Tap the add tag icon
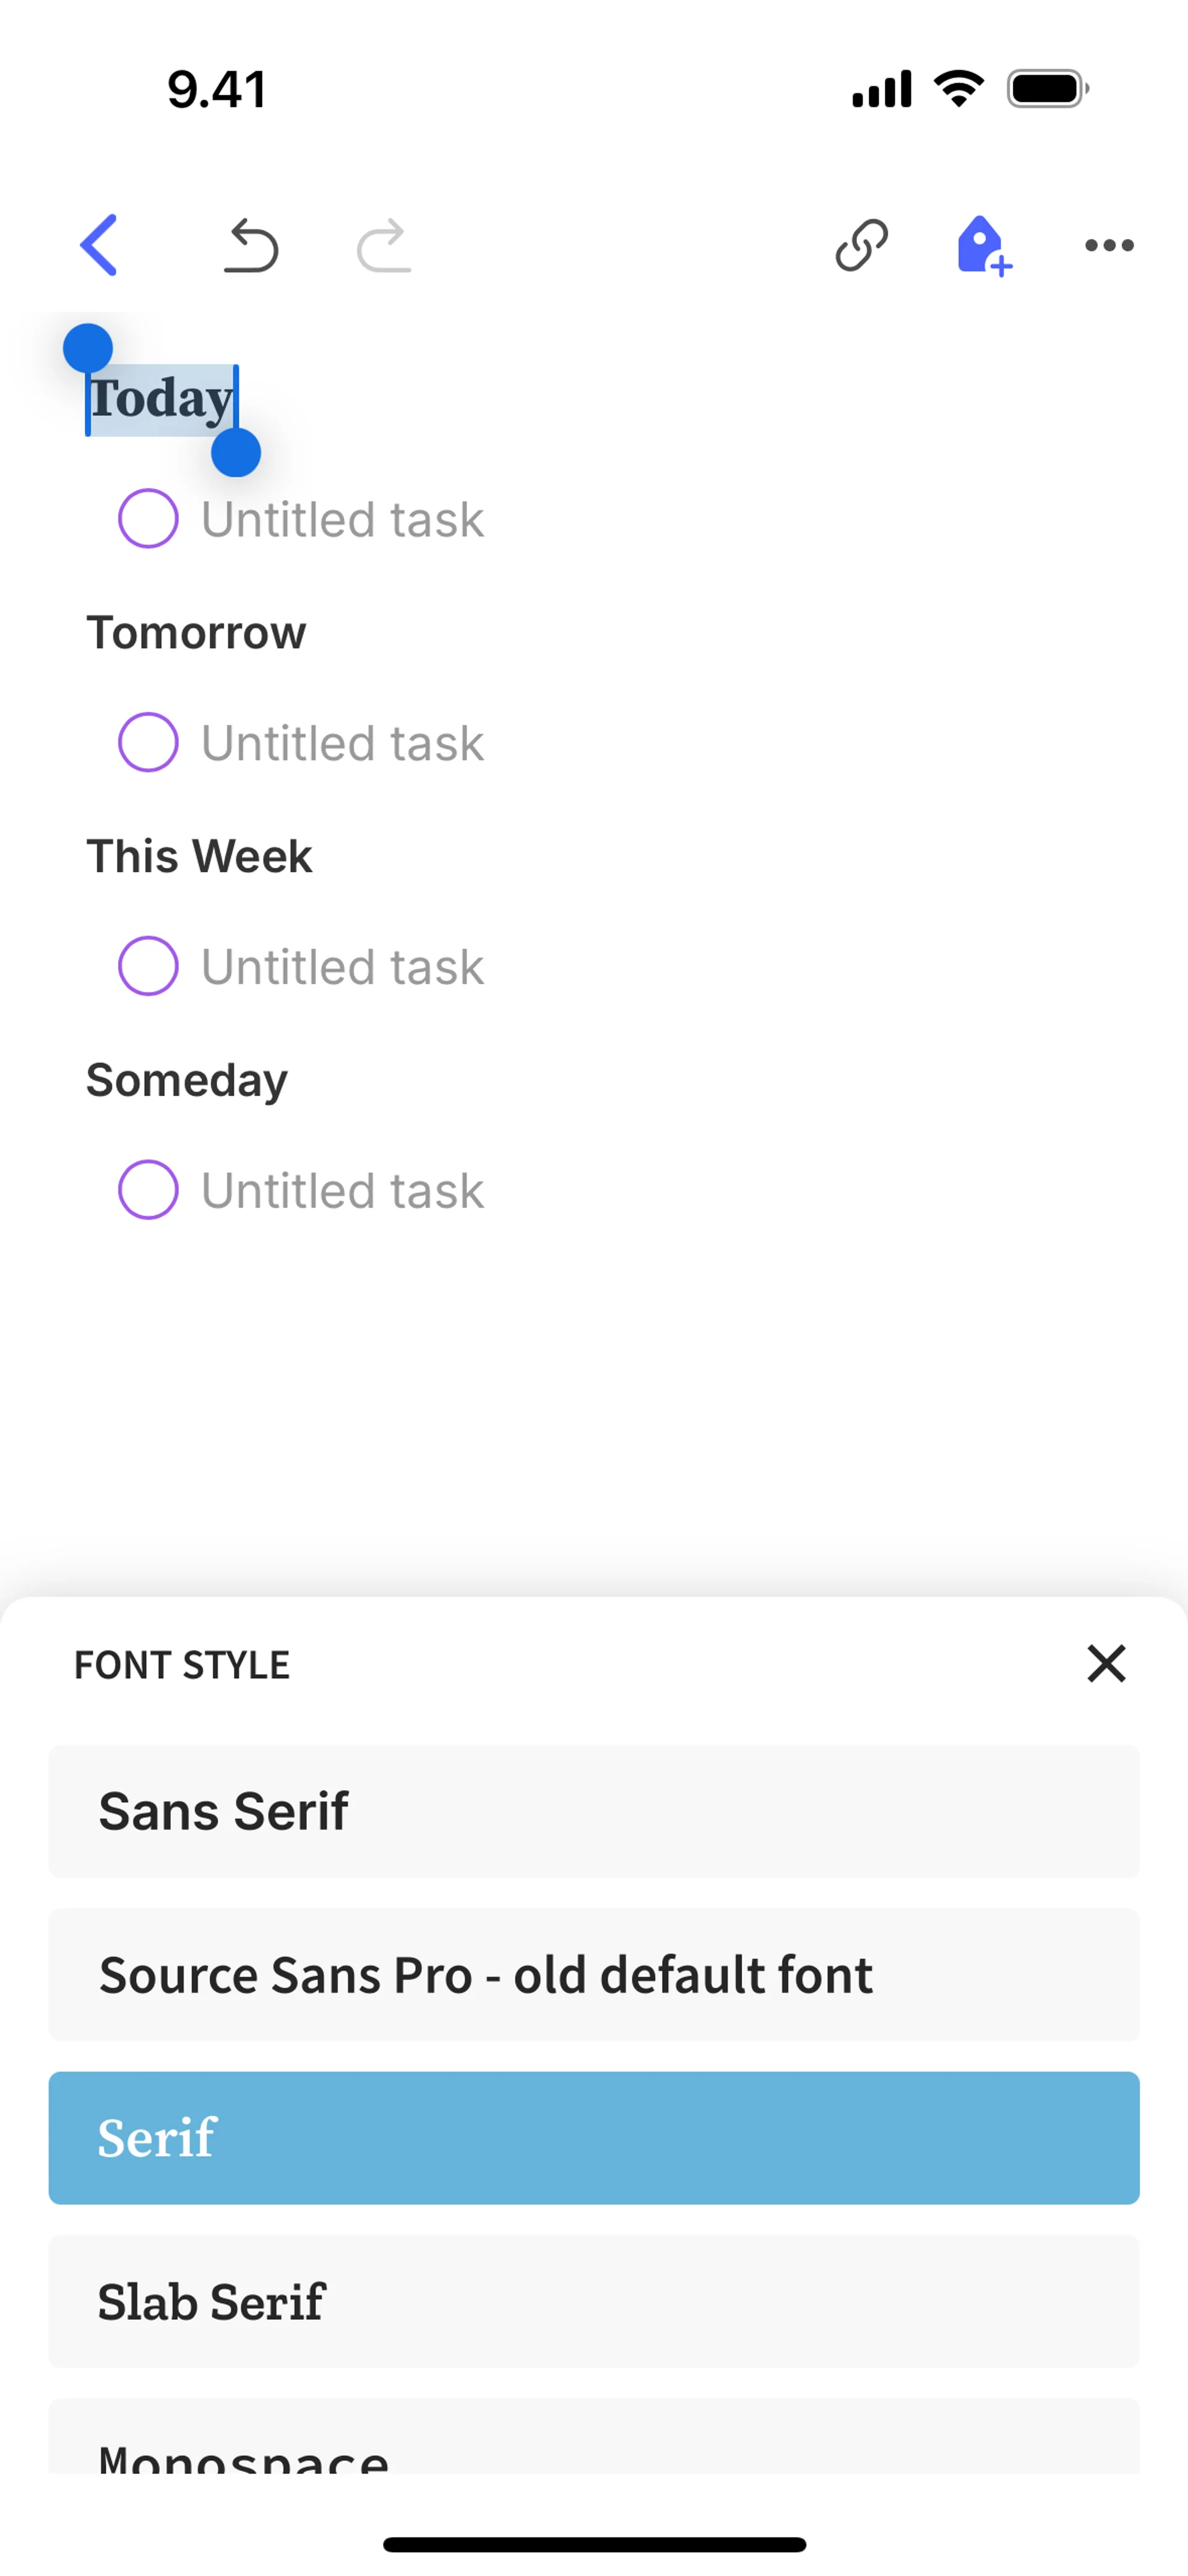The image size is (1188, 2576). click(983, 246)
